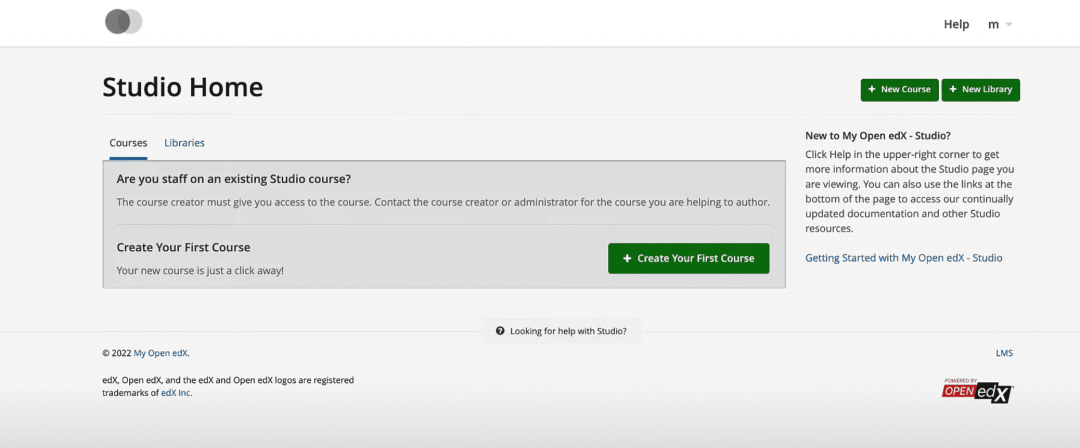The image size is (1080, 448).
Task: Click 'Your new course is just a click away!' text
Action: coord(200,271)
